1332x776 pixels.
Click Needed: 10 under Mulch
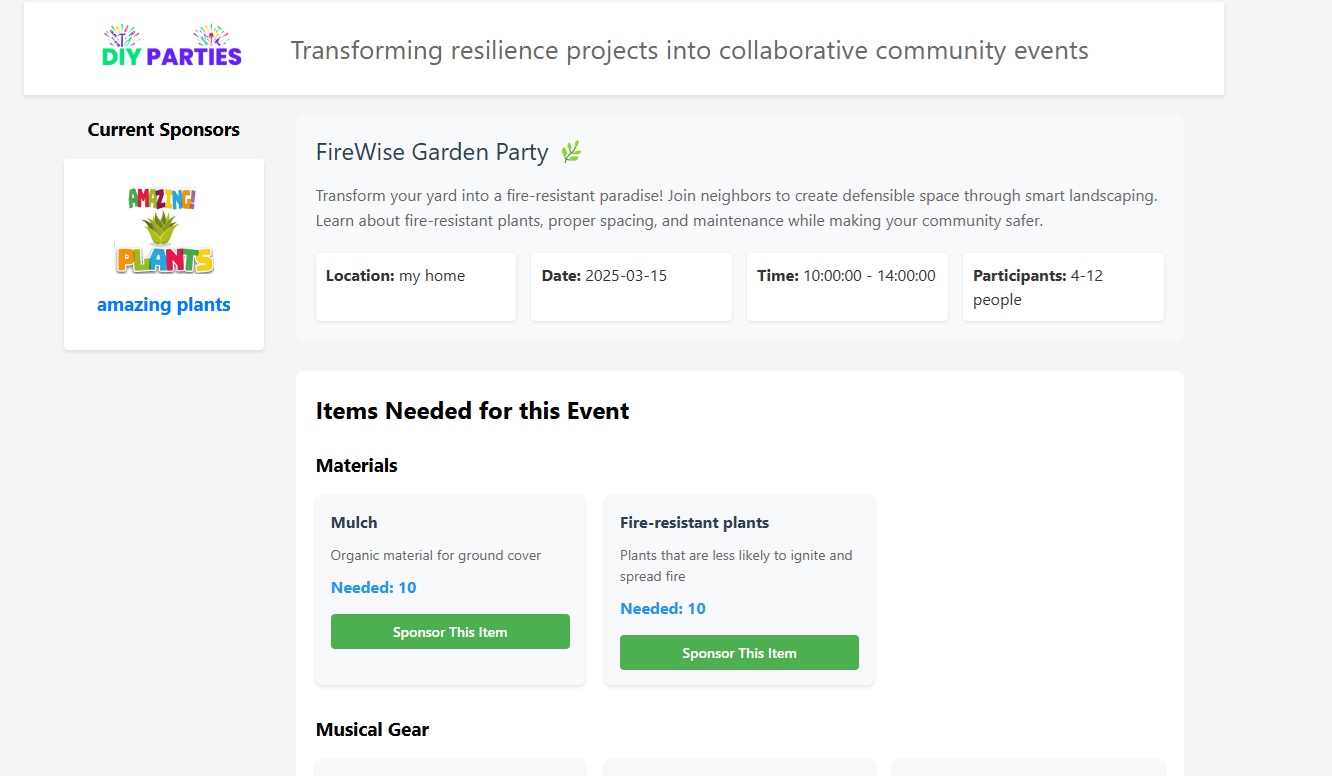[373, 588]
